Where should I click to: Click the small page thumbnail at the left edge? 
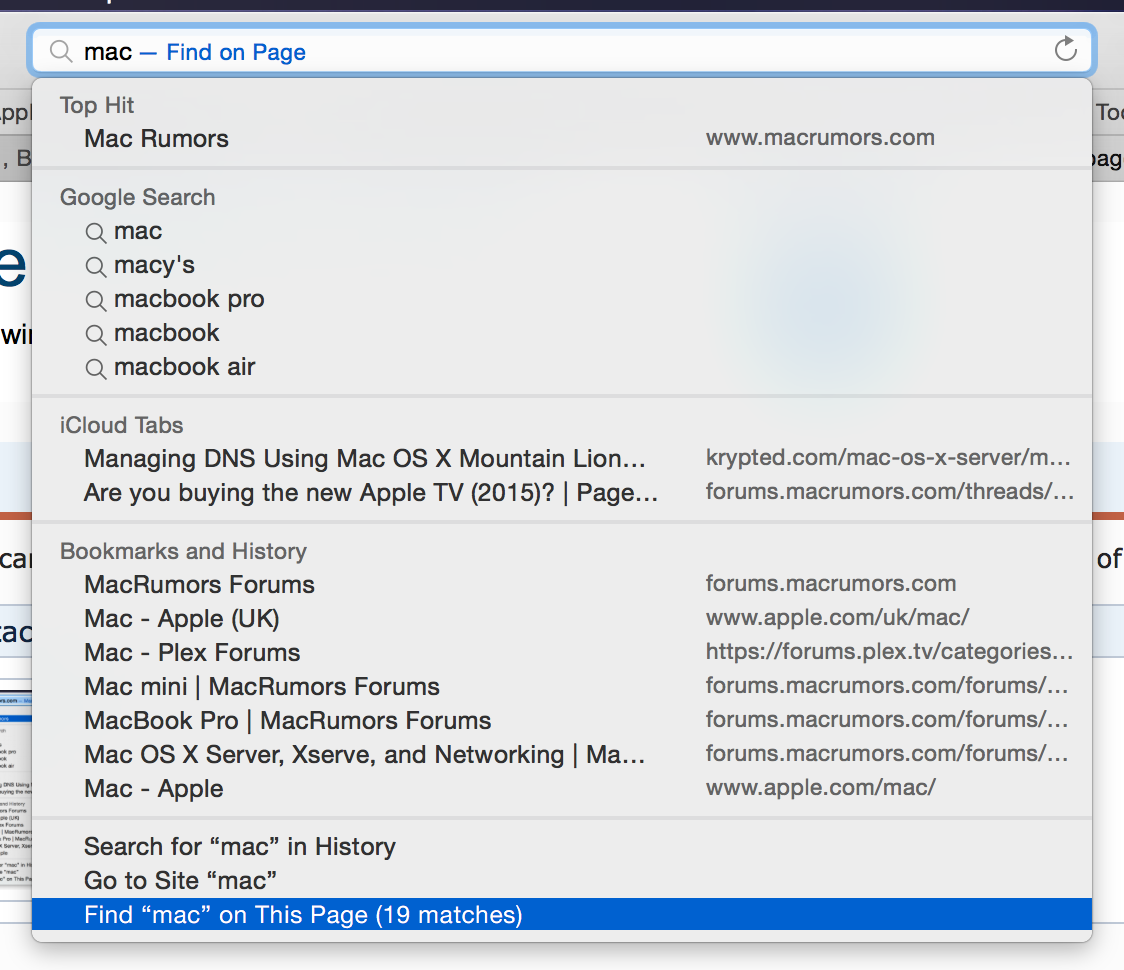(16, 786)
